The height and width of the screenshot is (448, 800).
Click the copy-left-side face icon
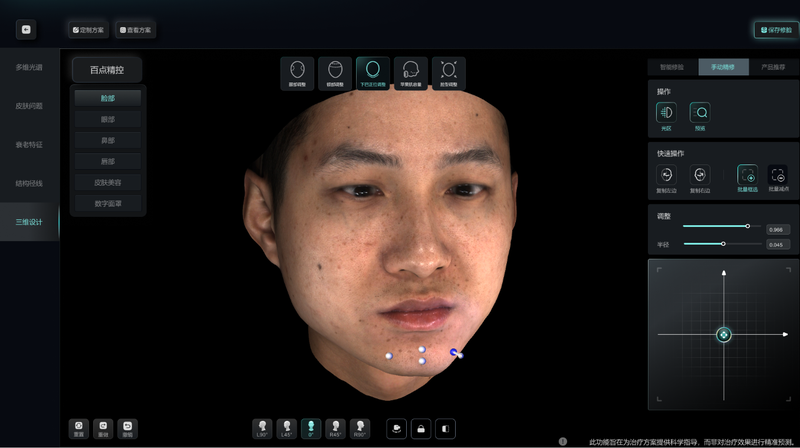[x=666, y=175]
